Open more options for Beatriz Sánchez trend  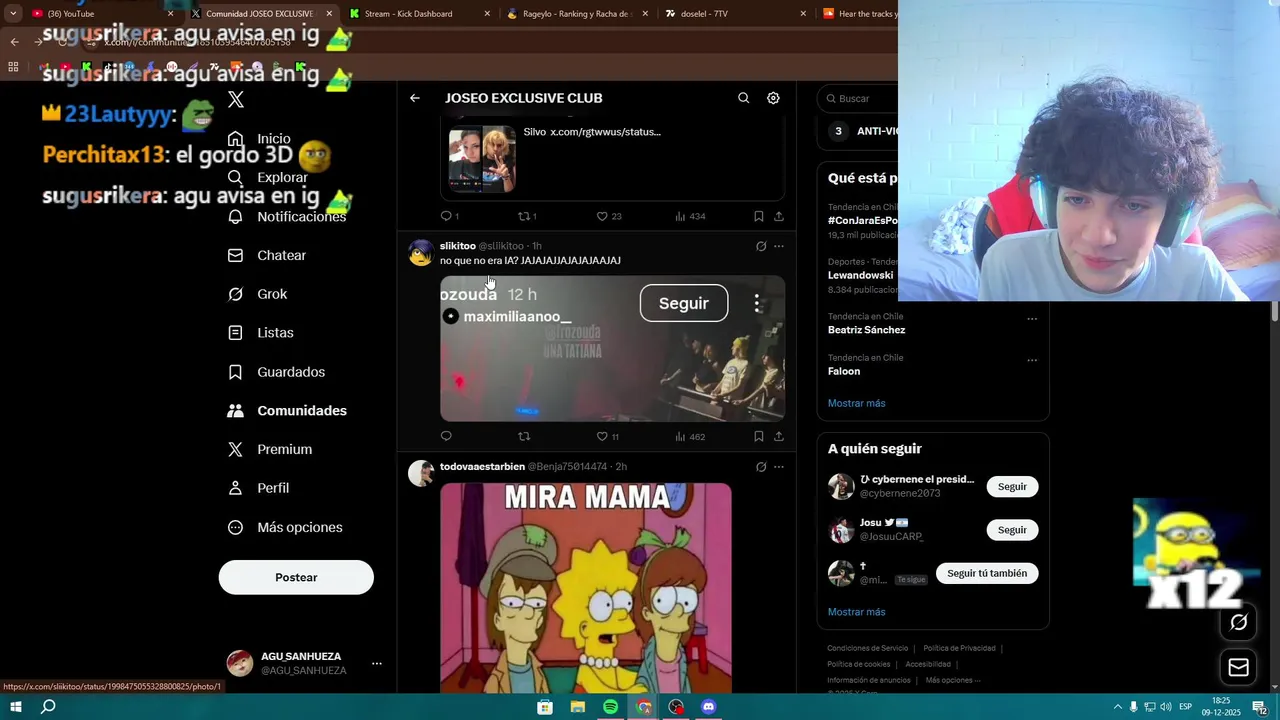tap(1032, 319)
